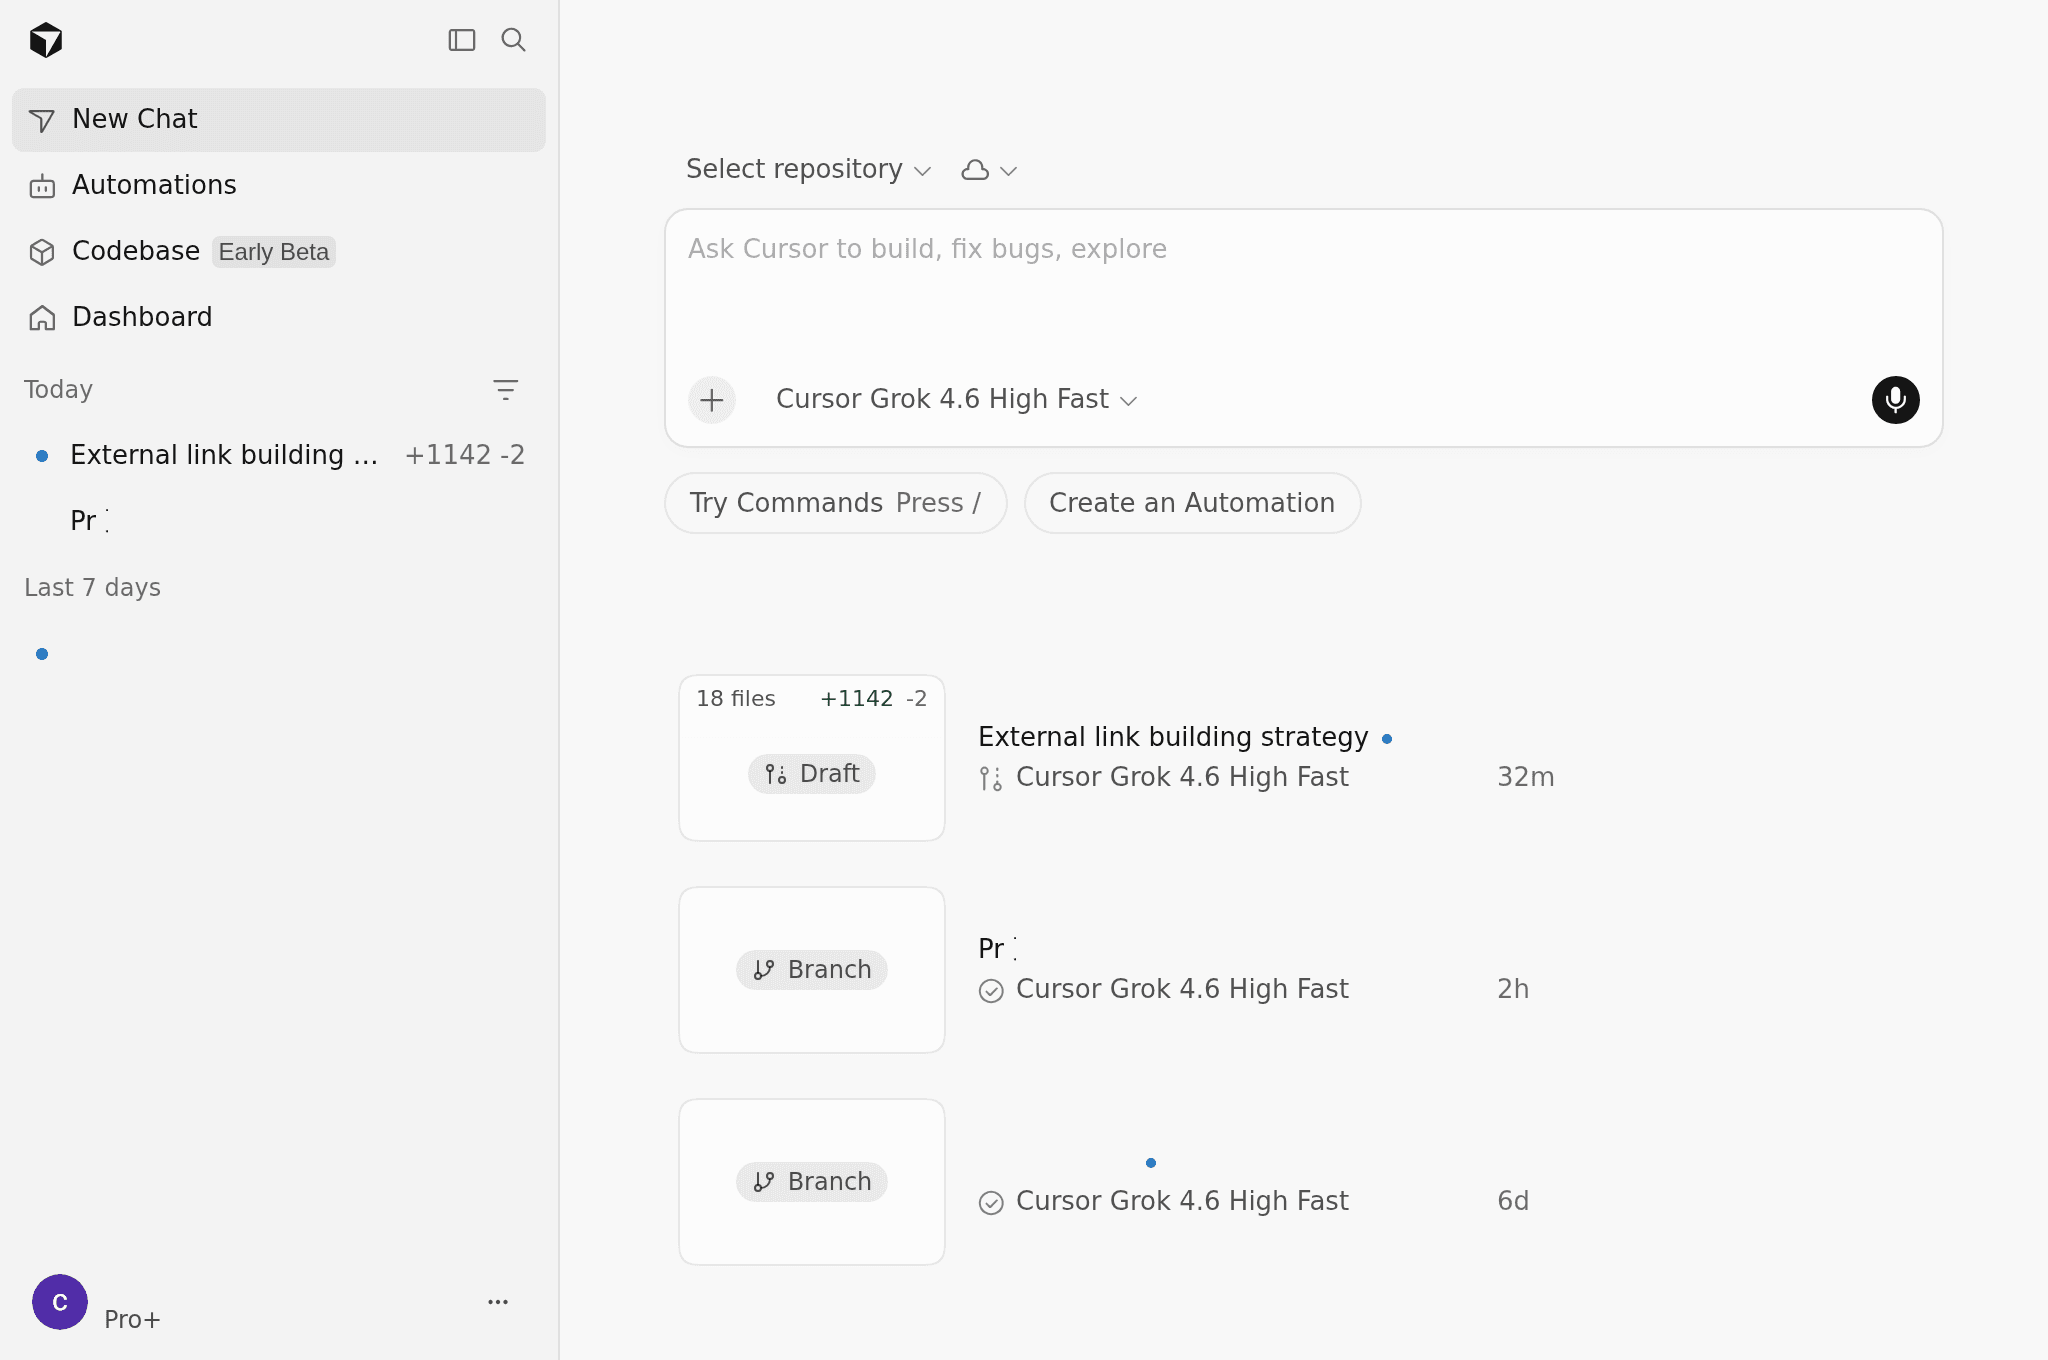Click the 2h timestamp

[x=1513, y=989]
